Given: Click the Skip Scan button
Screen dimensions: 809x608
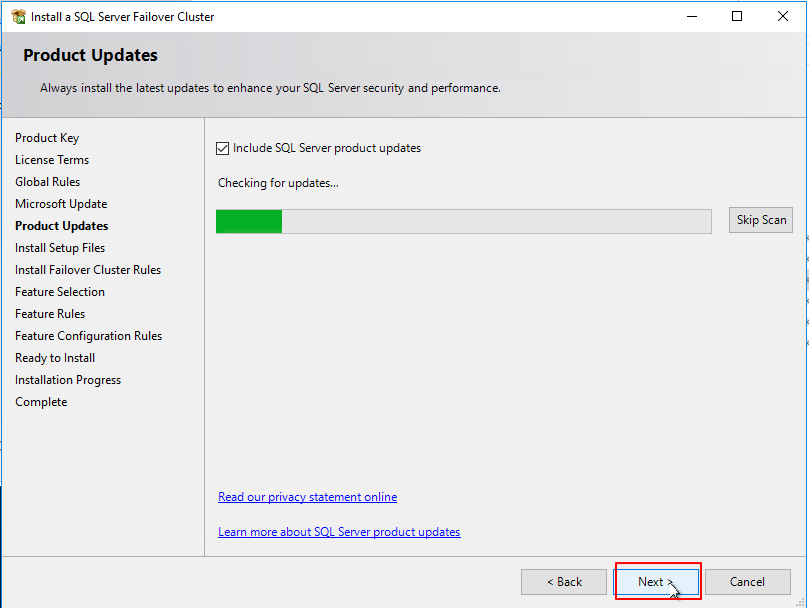Looking at the screenshot, I should (x=760, y=220).
